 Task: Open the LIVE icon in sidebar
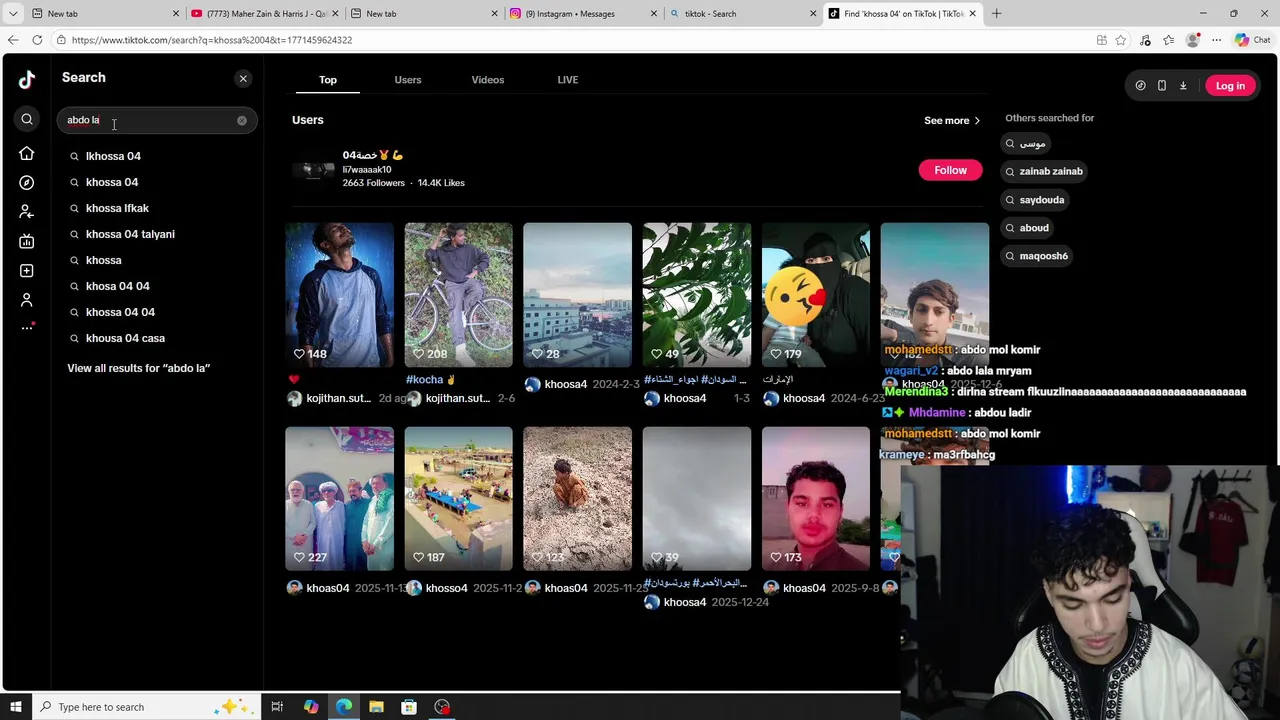[27, 241]
